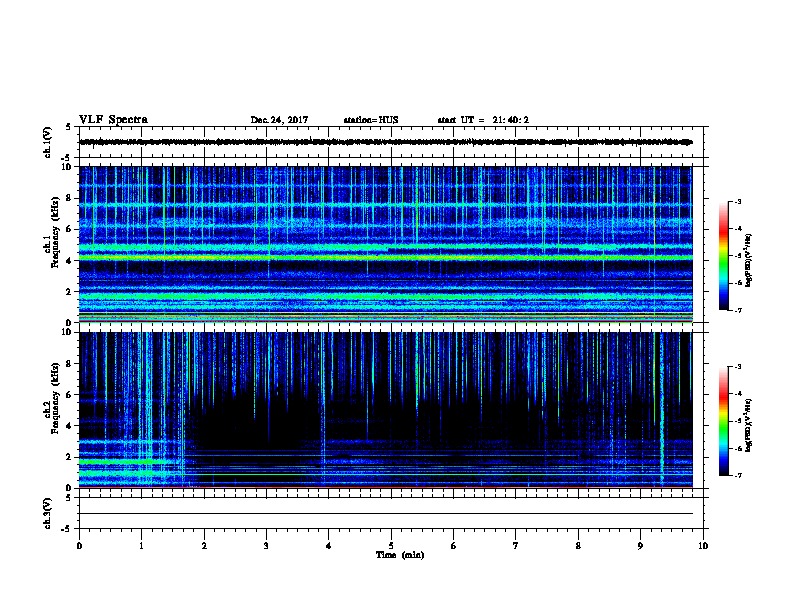Click the time-axis tick label "1"
The image size is (792, 612).
[x=141, y=546]
